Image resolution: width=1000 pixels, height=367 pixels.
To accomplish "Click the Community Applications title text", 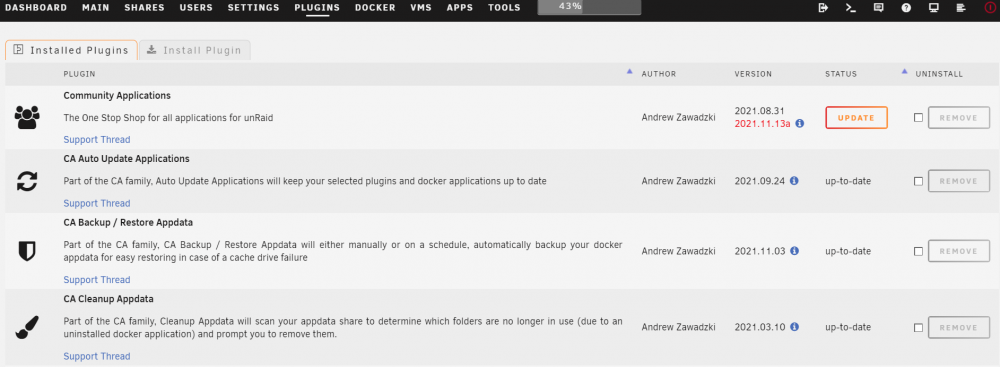I will (117, 95).
